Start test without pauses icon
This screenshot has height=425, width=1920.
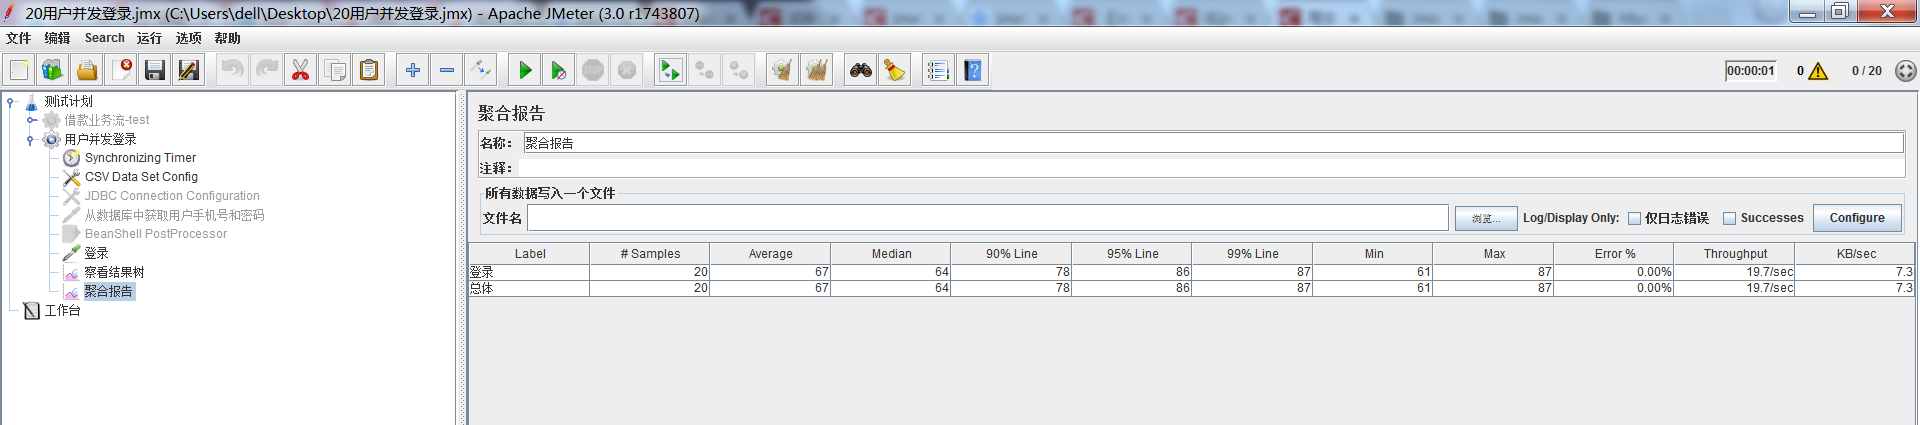558,70
